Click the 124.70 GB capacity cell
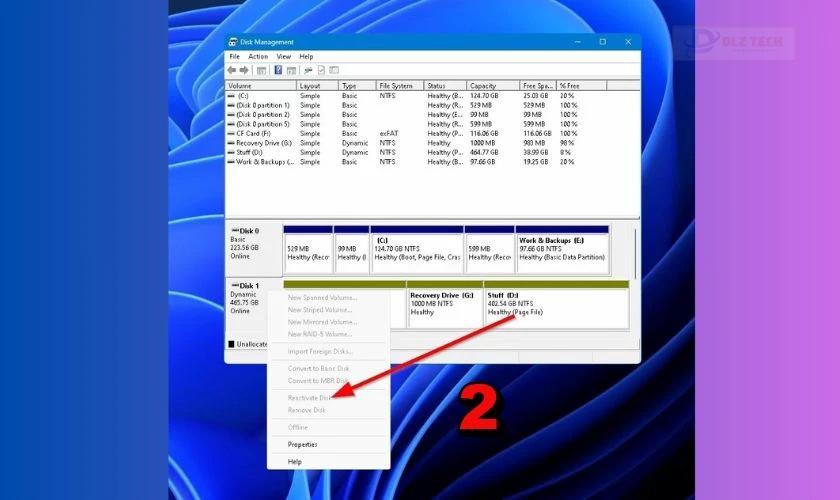840x500 pixels. tap(484, 96)
